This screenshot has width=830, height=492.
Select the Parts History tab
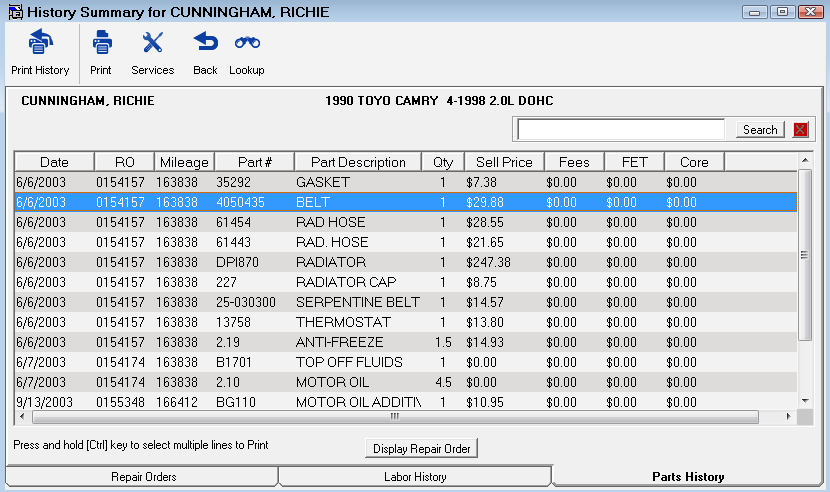coord(688,477)
